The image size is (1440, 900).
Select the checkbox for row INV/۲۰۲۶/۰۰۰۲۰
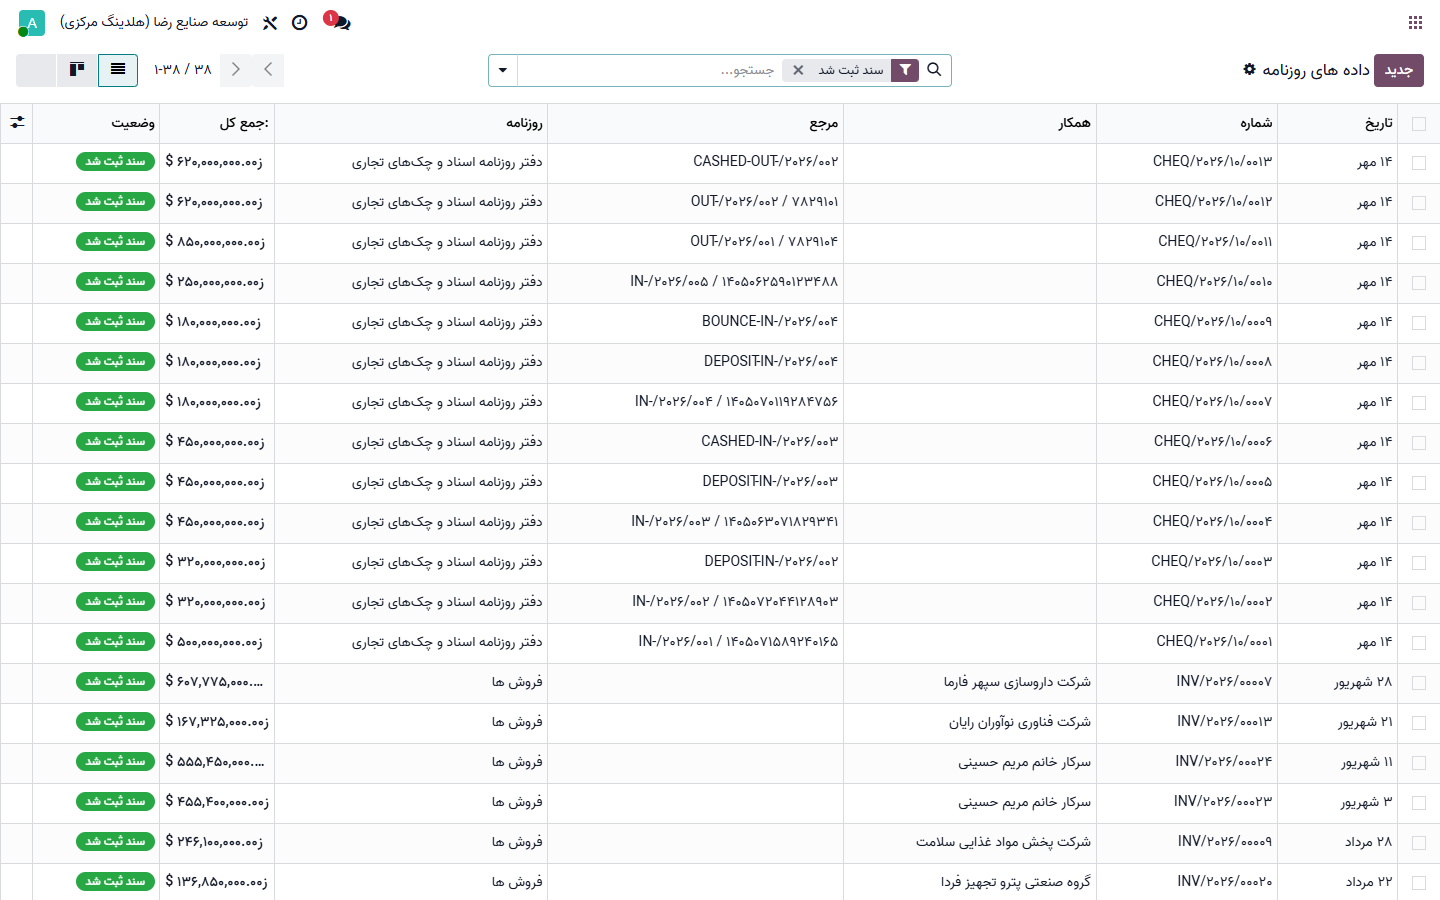click(1419, 883)
